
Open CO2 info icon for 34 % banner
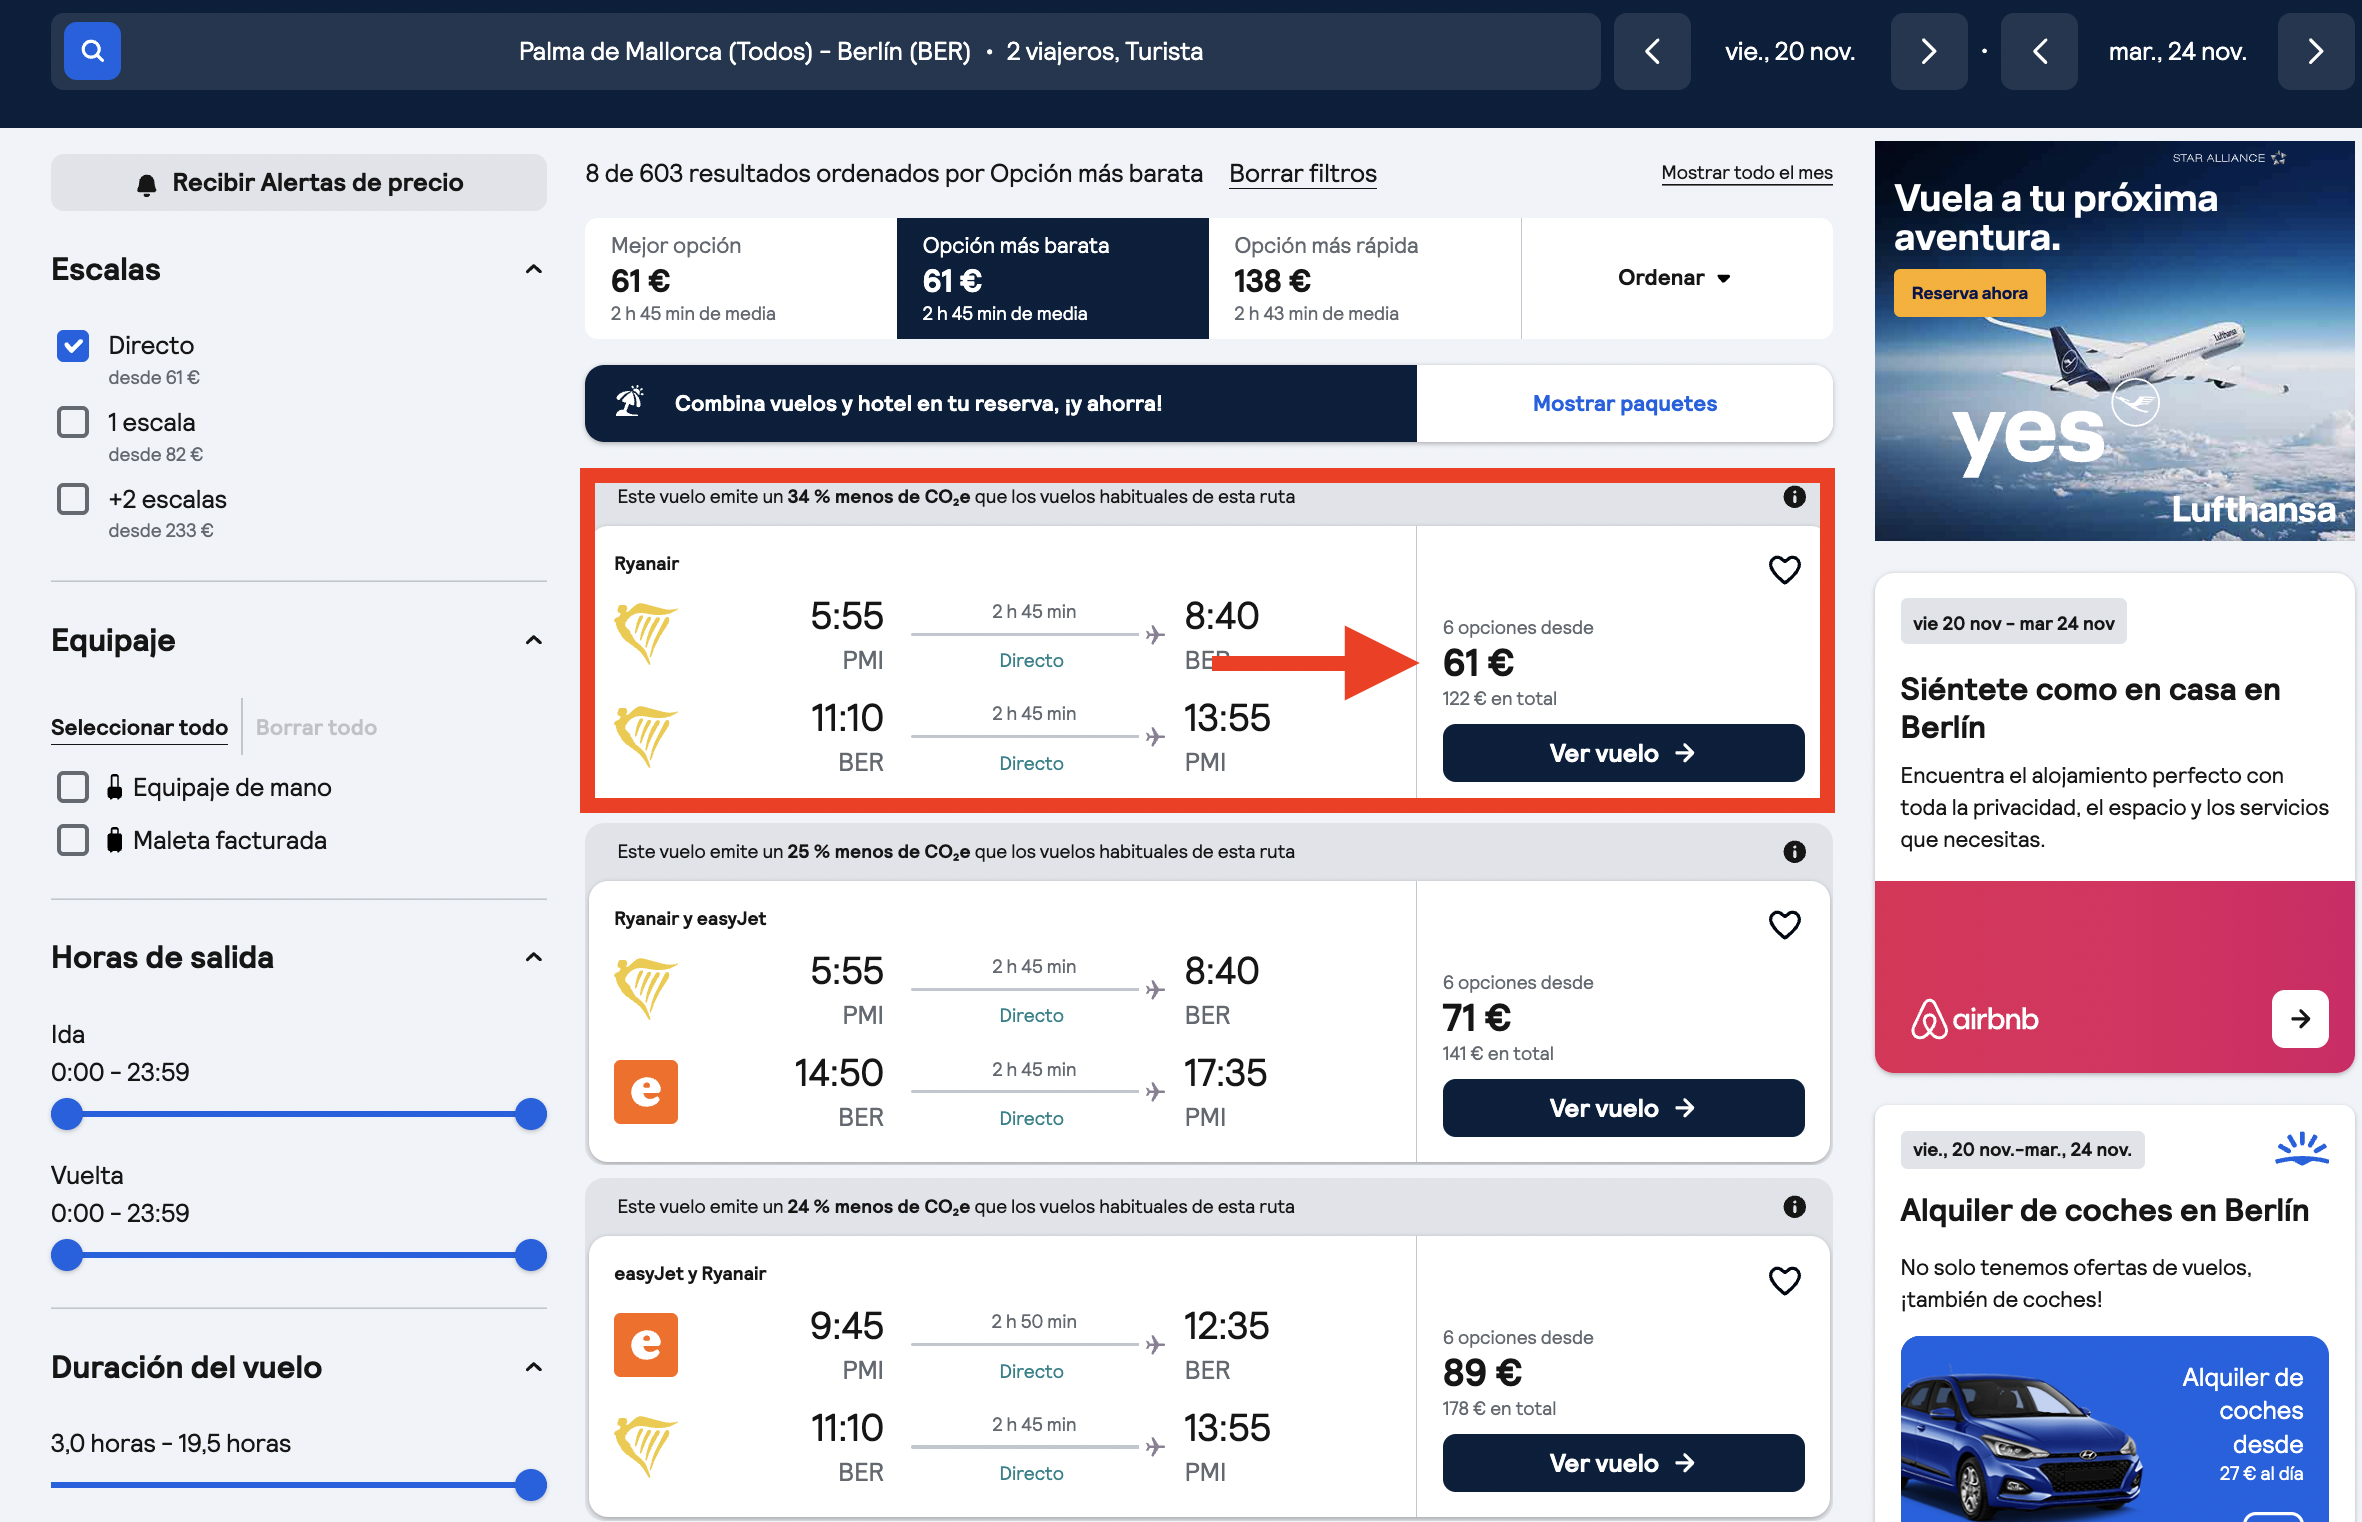pos(1795,497)
